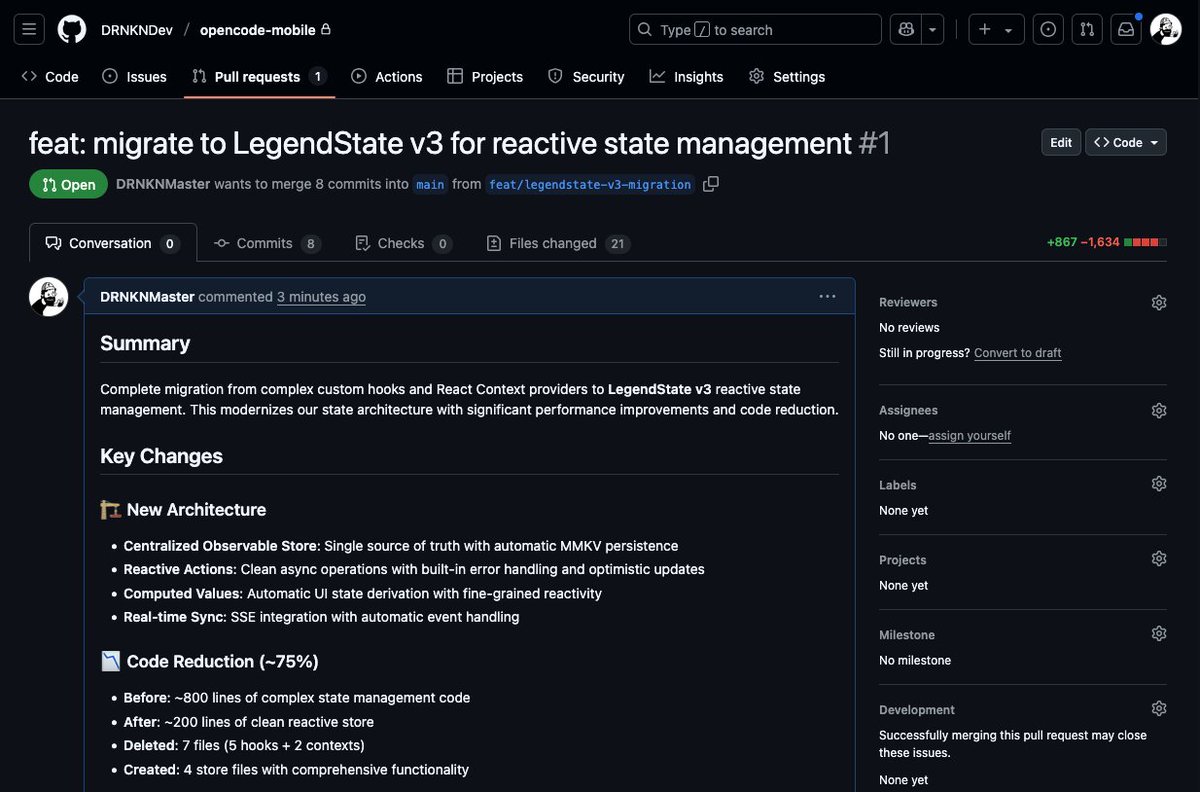Edit Assignees with the gear icon
This screenshot has width=1200, height=792.
[x=1159, y=410]
